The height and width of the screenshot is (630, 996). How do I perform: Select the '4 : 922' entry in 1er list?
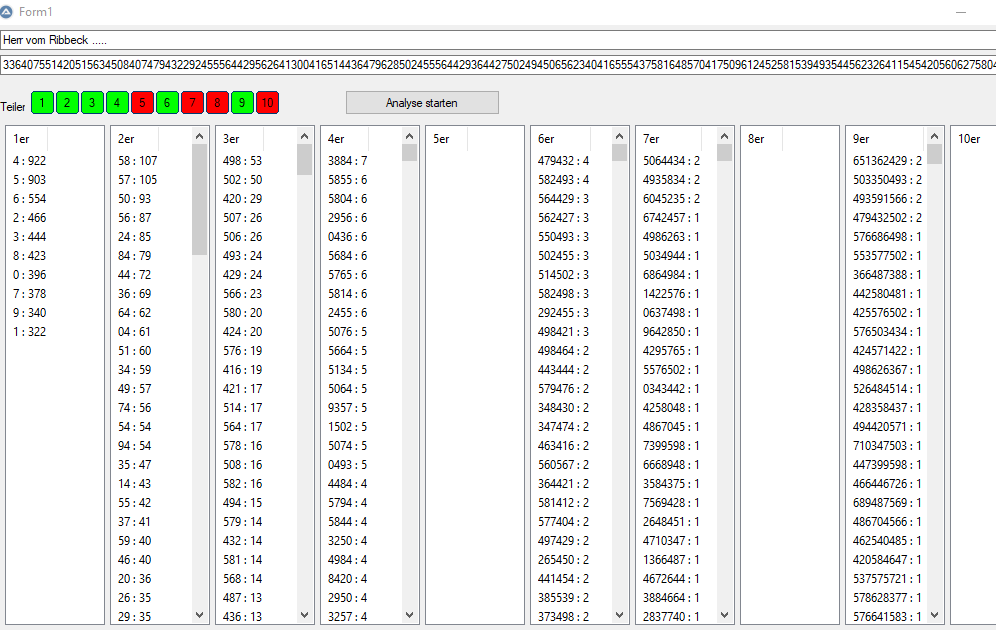tap(30, 160)
